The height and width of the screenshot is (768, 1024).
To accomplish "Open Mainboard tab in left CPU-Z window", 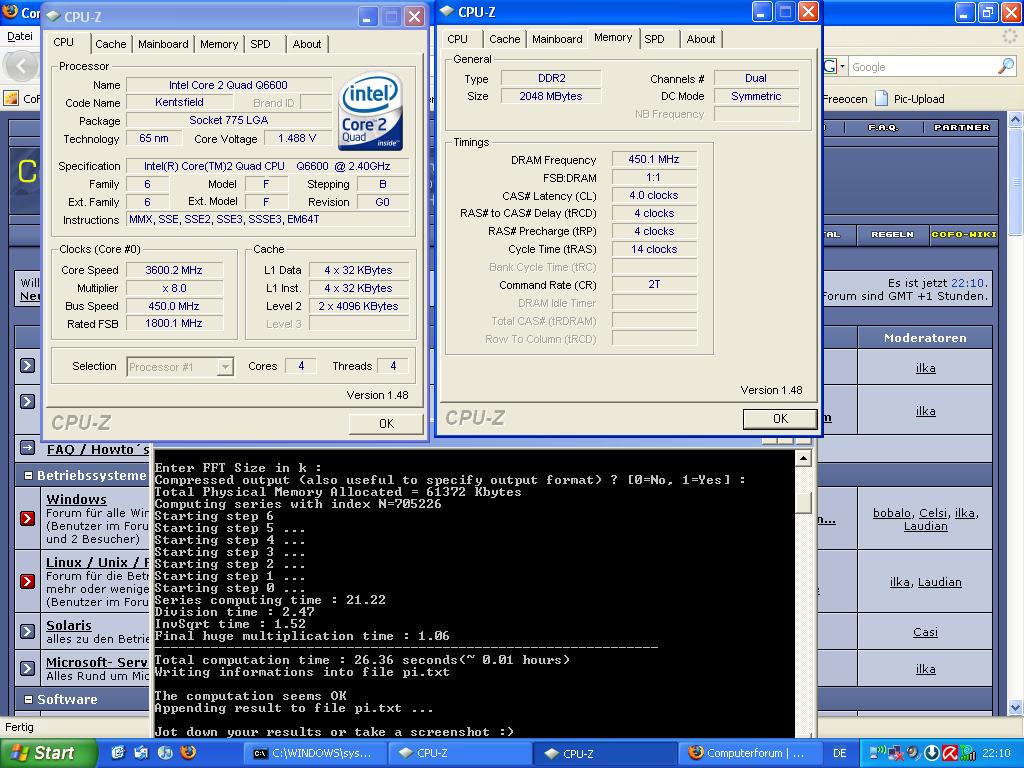I will [163, 44].
